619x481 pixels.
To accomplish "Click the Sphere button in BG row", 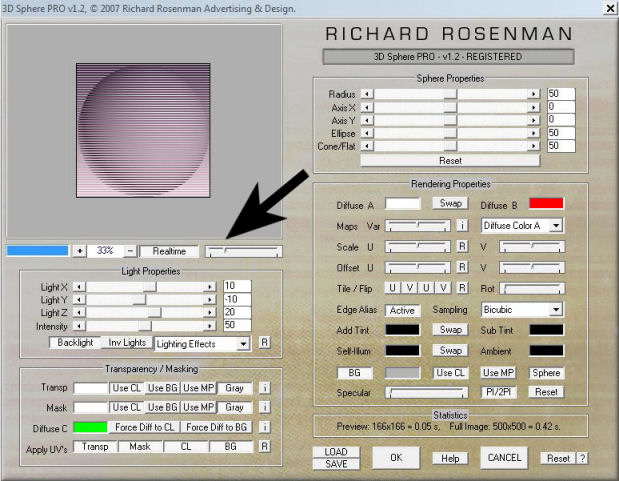I will click(546, 372).
